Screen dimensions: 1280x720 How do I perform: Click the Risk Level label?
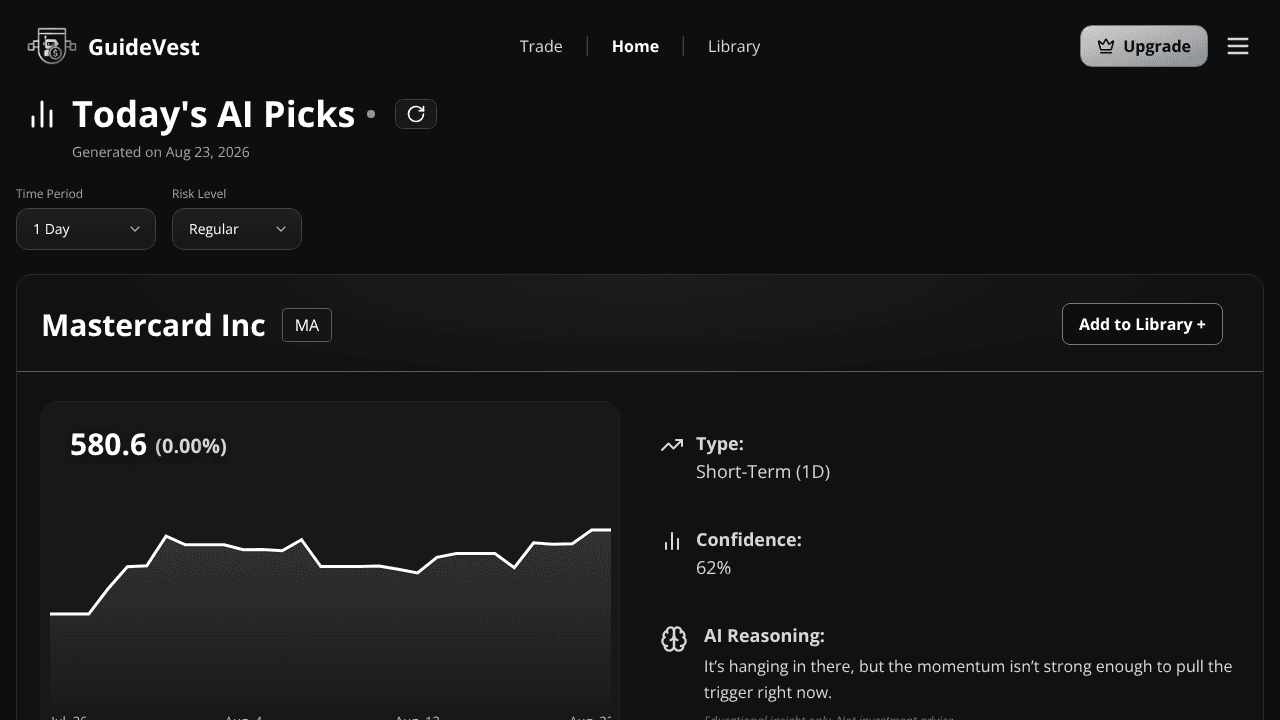(x=199, y=194)
